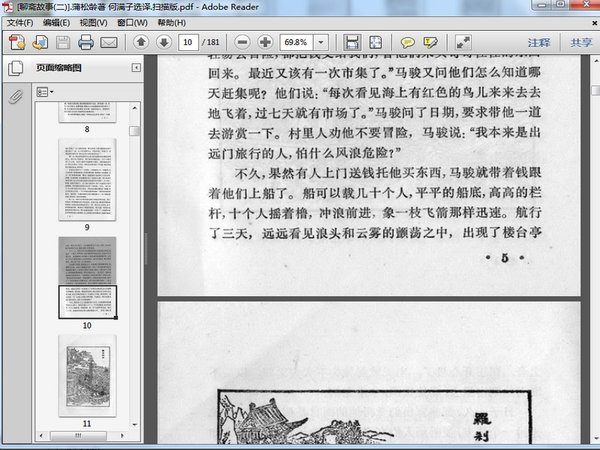Add a sticky note comment
The image size is (600, 450).
[x=407, y=42]
